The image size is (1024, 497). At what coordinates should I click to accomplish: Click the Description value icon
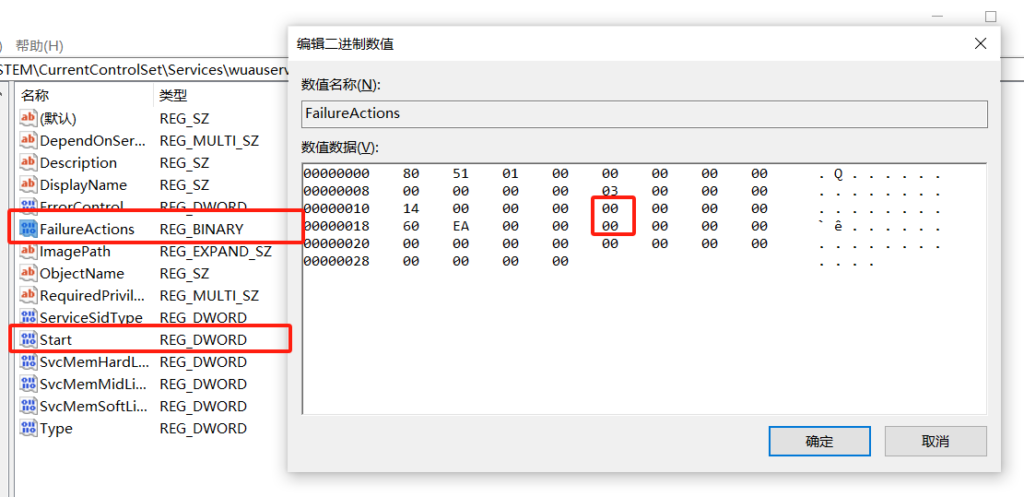click(28, 163)
